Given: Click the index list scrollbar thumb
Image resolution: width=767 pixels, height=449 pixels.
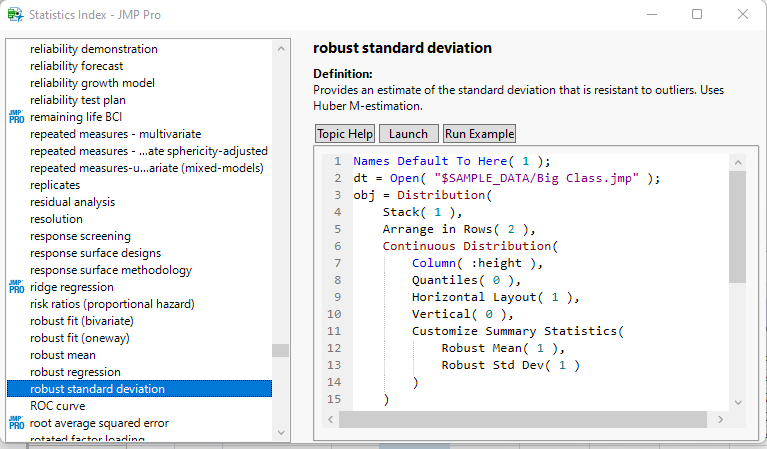Looking at the screenshot, I should (x=281, y=350).
